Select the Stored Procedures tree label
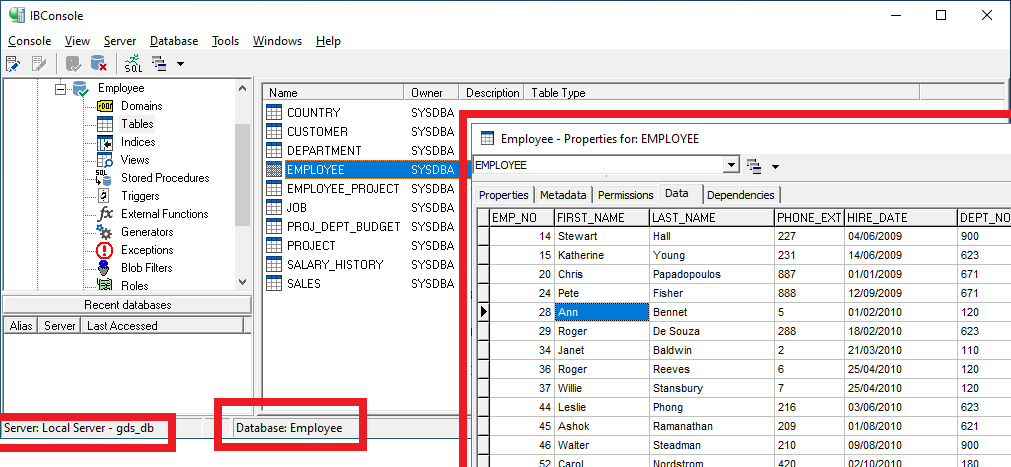 pos(165,178)
